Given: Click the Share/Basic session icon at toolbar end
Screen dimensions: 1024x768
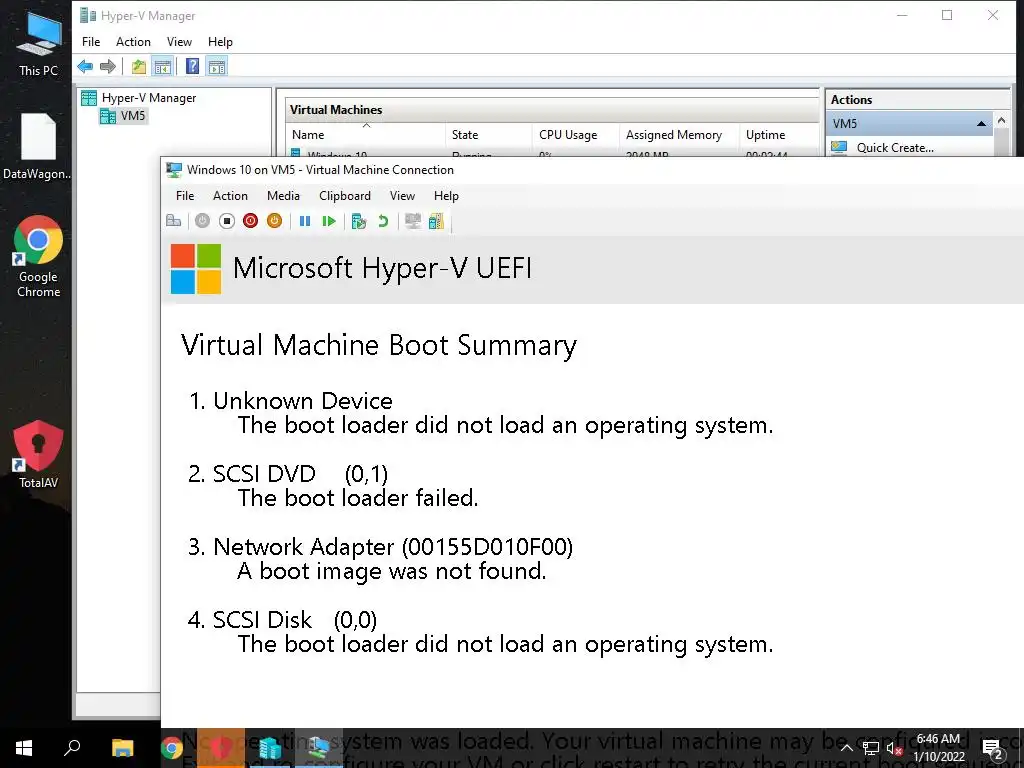Looking at the screenshot, I should pos(436,221).
